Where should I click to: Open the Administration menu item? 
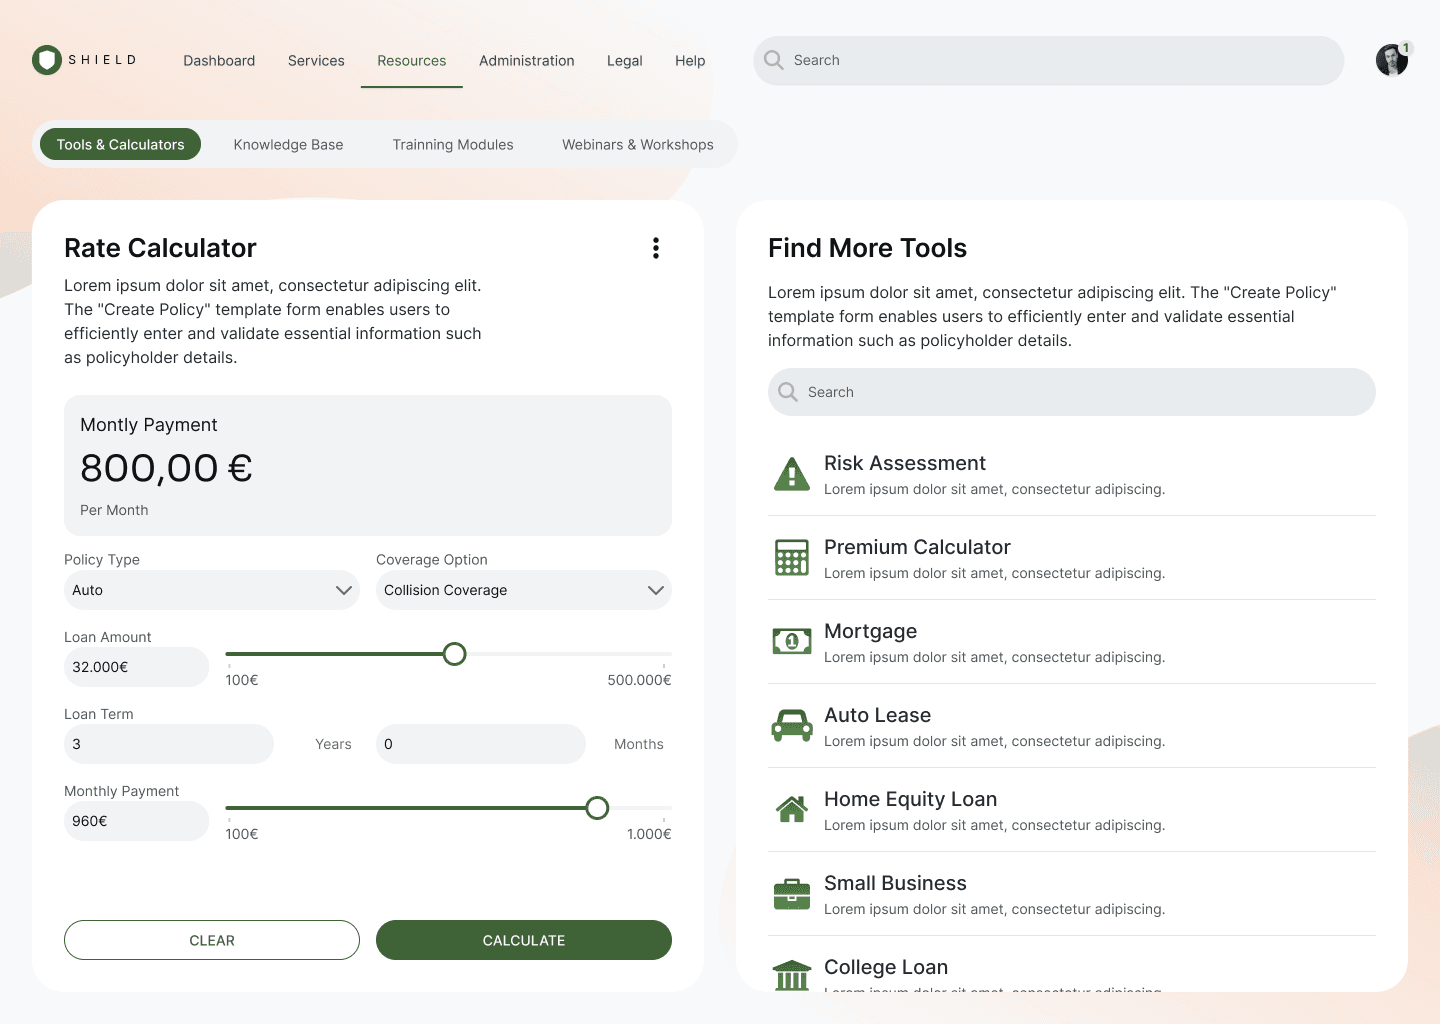(x=526, y=61)
